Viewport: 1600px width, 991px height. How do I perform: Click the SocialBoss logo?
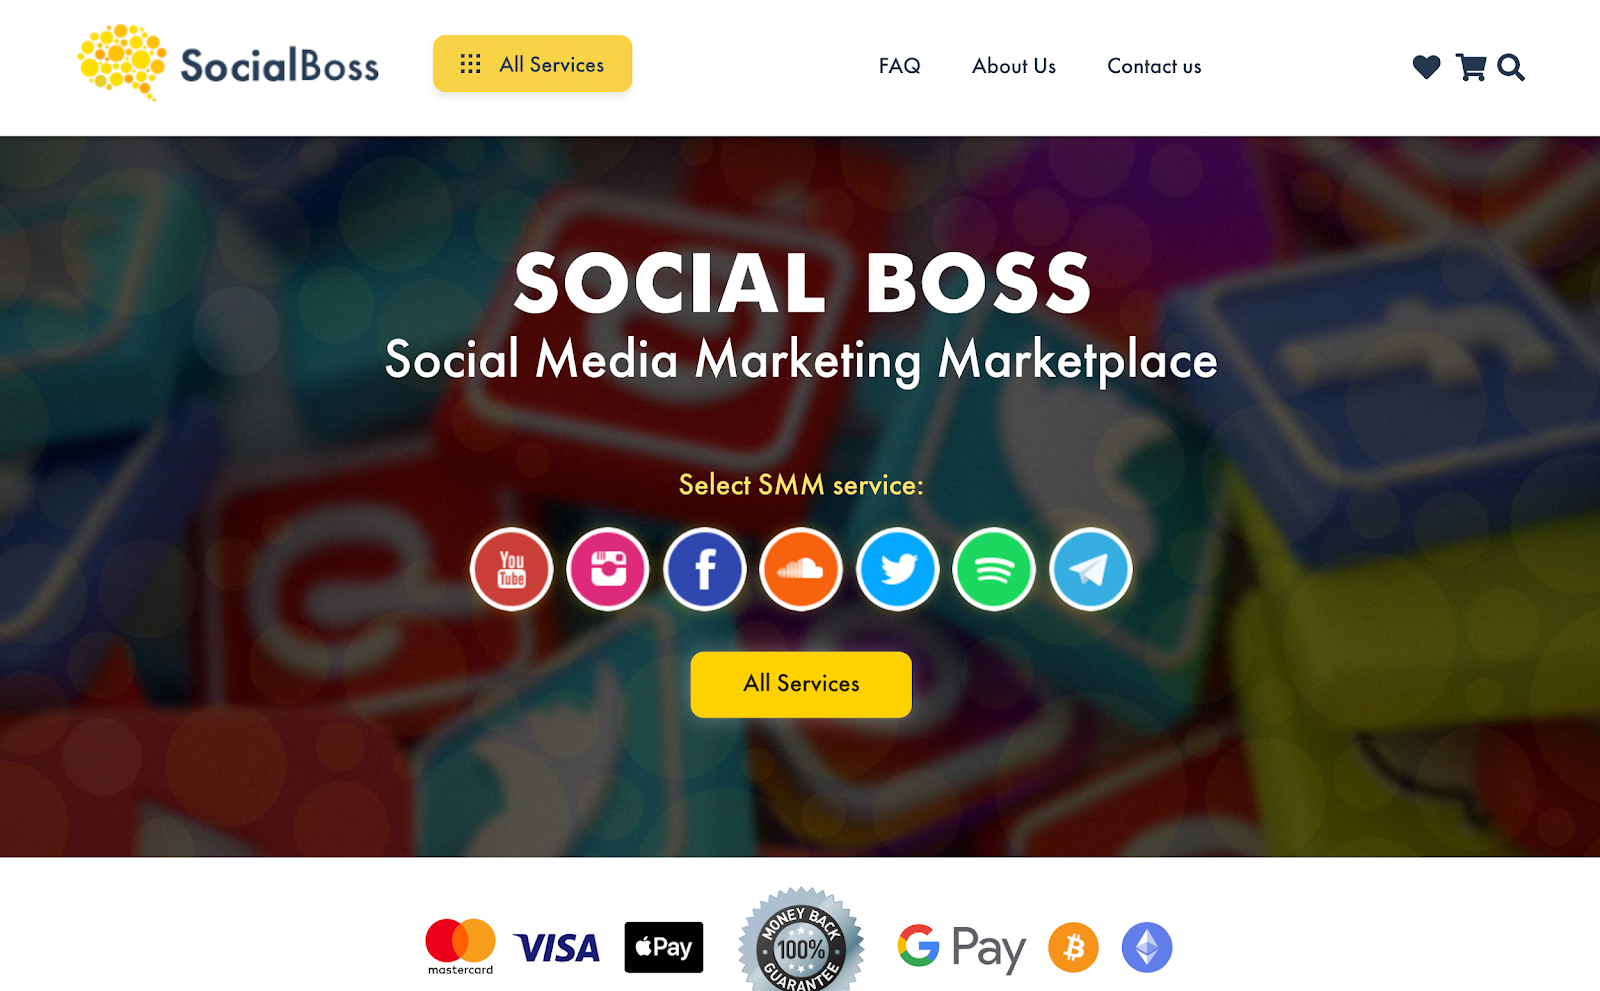click(x=229, y=63)
